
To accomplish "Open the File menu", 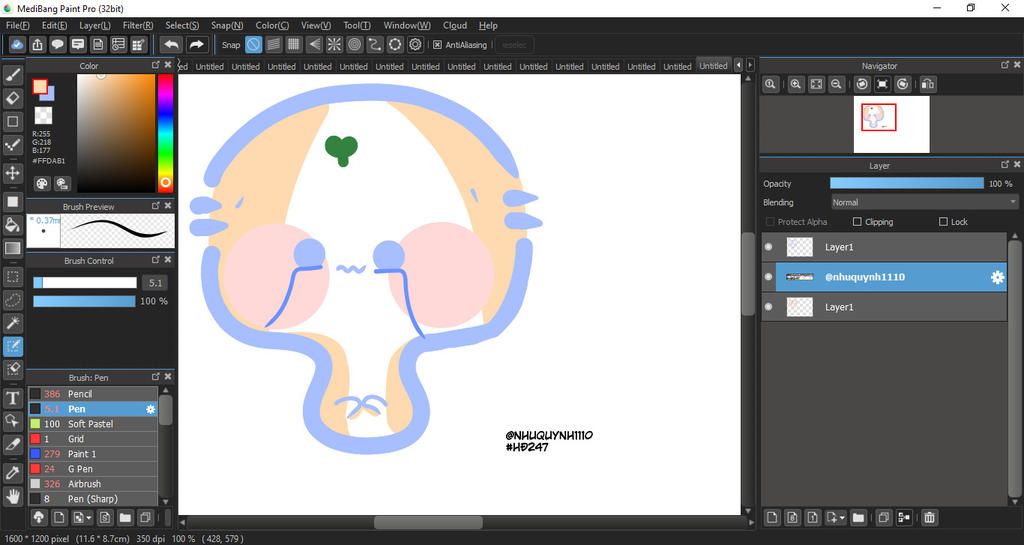I will tap(18, 25).
